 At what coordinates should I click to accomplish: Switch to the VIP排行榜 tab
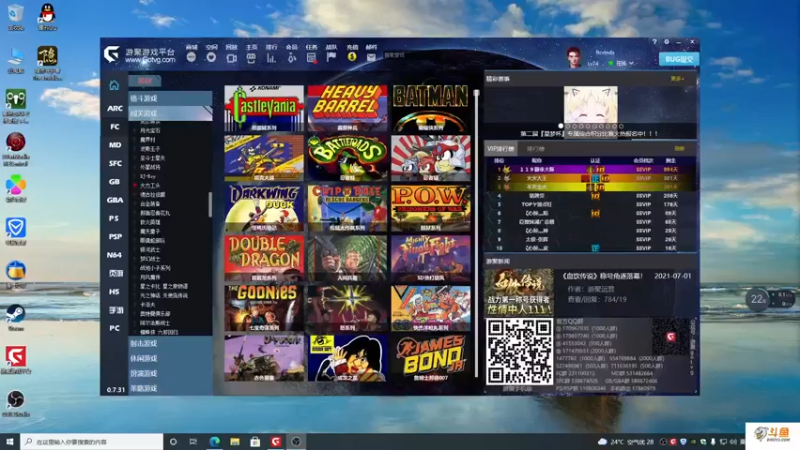point(501,148)
